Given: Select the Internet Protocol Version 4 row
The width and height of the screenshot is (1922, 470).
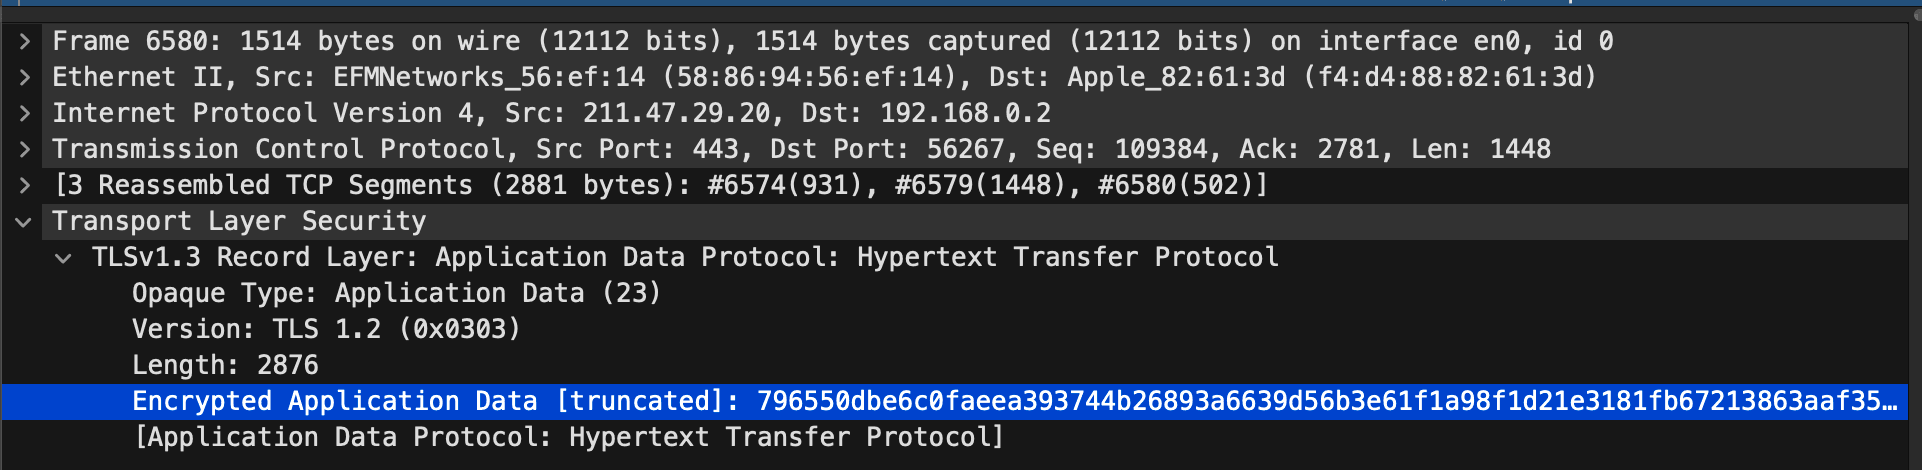Looking at the screenshot, I should [550, 113].
